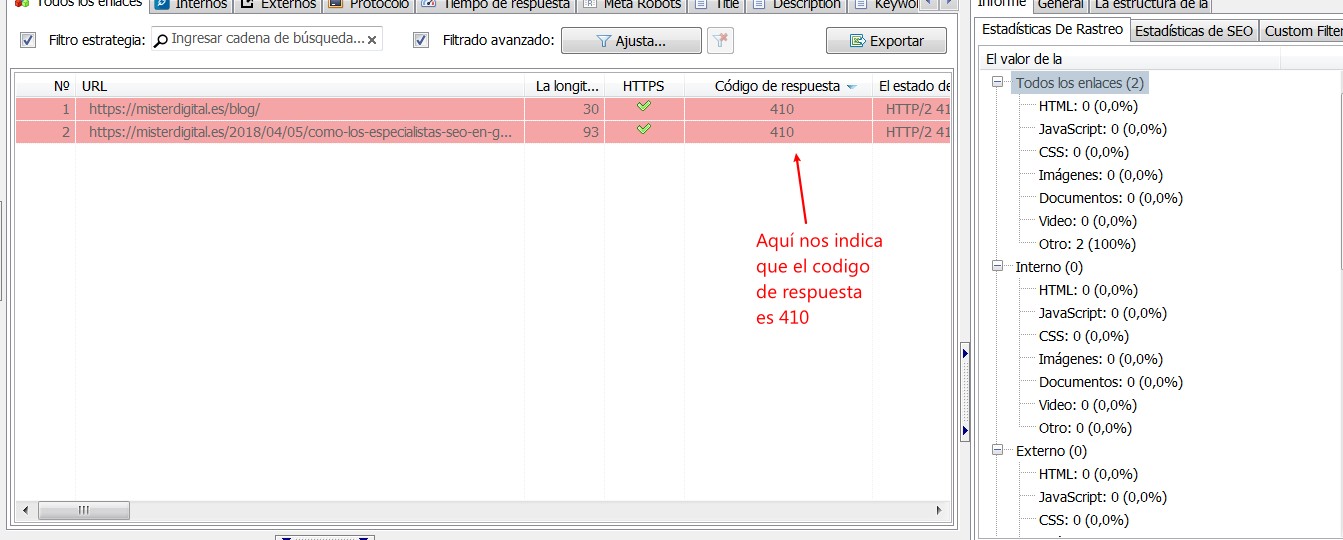
Task: Sort by the La longit... column header
Action: coord(565,86)
